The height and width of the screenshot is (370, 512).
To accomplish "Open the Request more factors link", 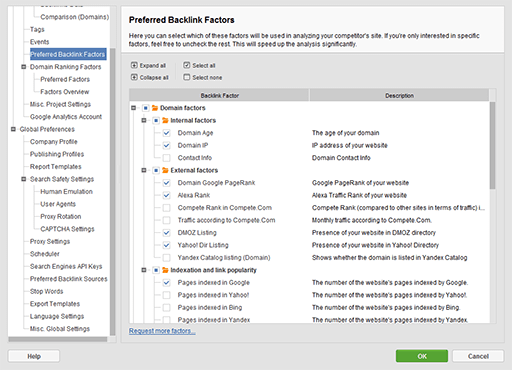I will click(162, 331).
